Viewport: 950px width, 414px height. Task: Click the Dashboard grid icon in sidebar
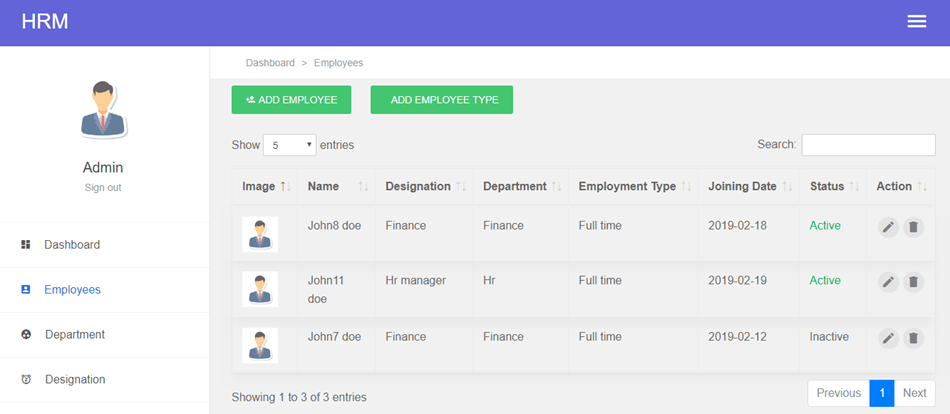point(25,245)
